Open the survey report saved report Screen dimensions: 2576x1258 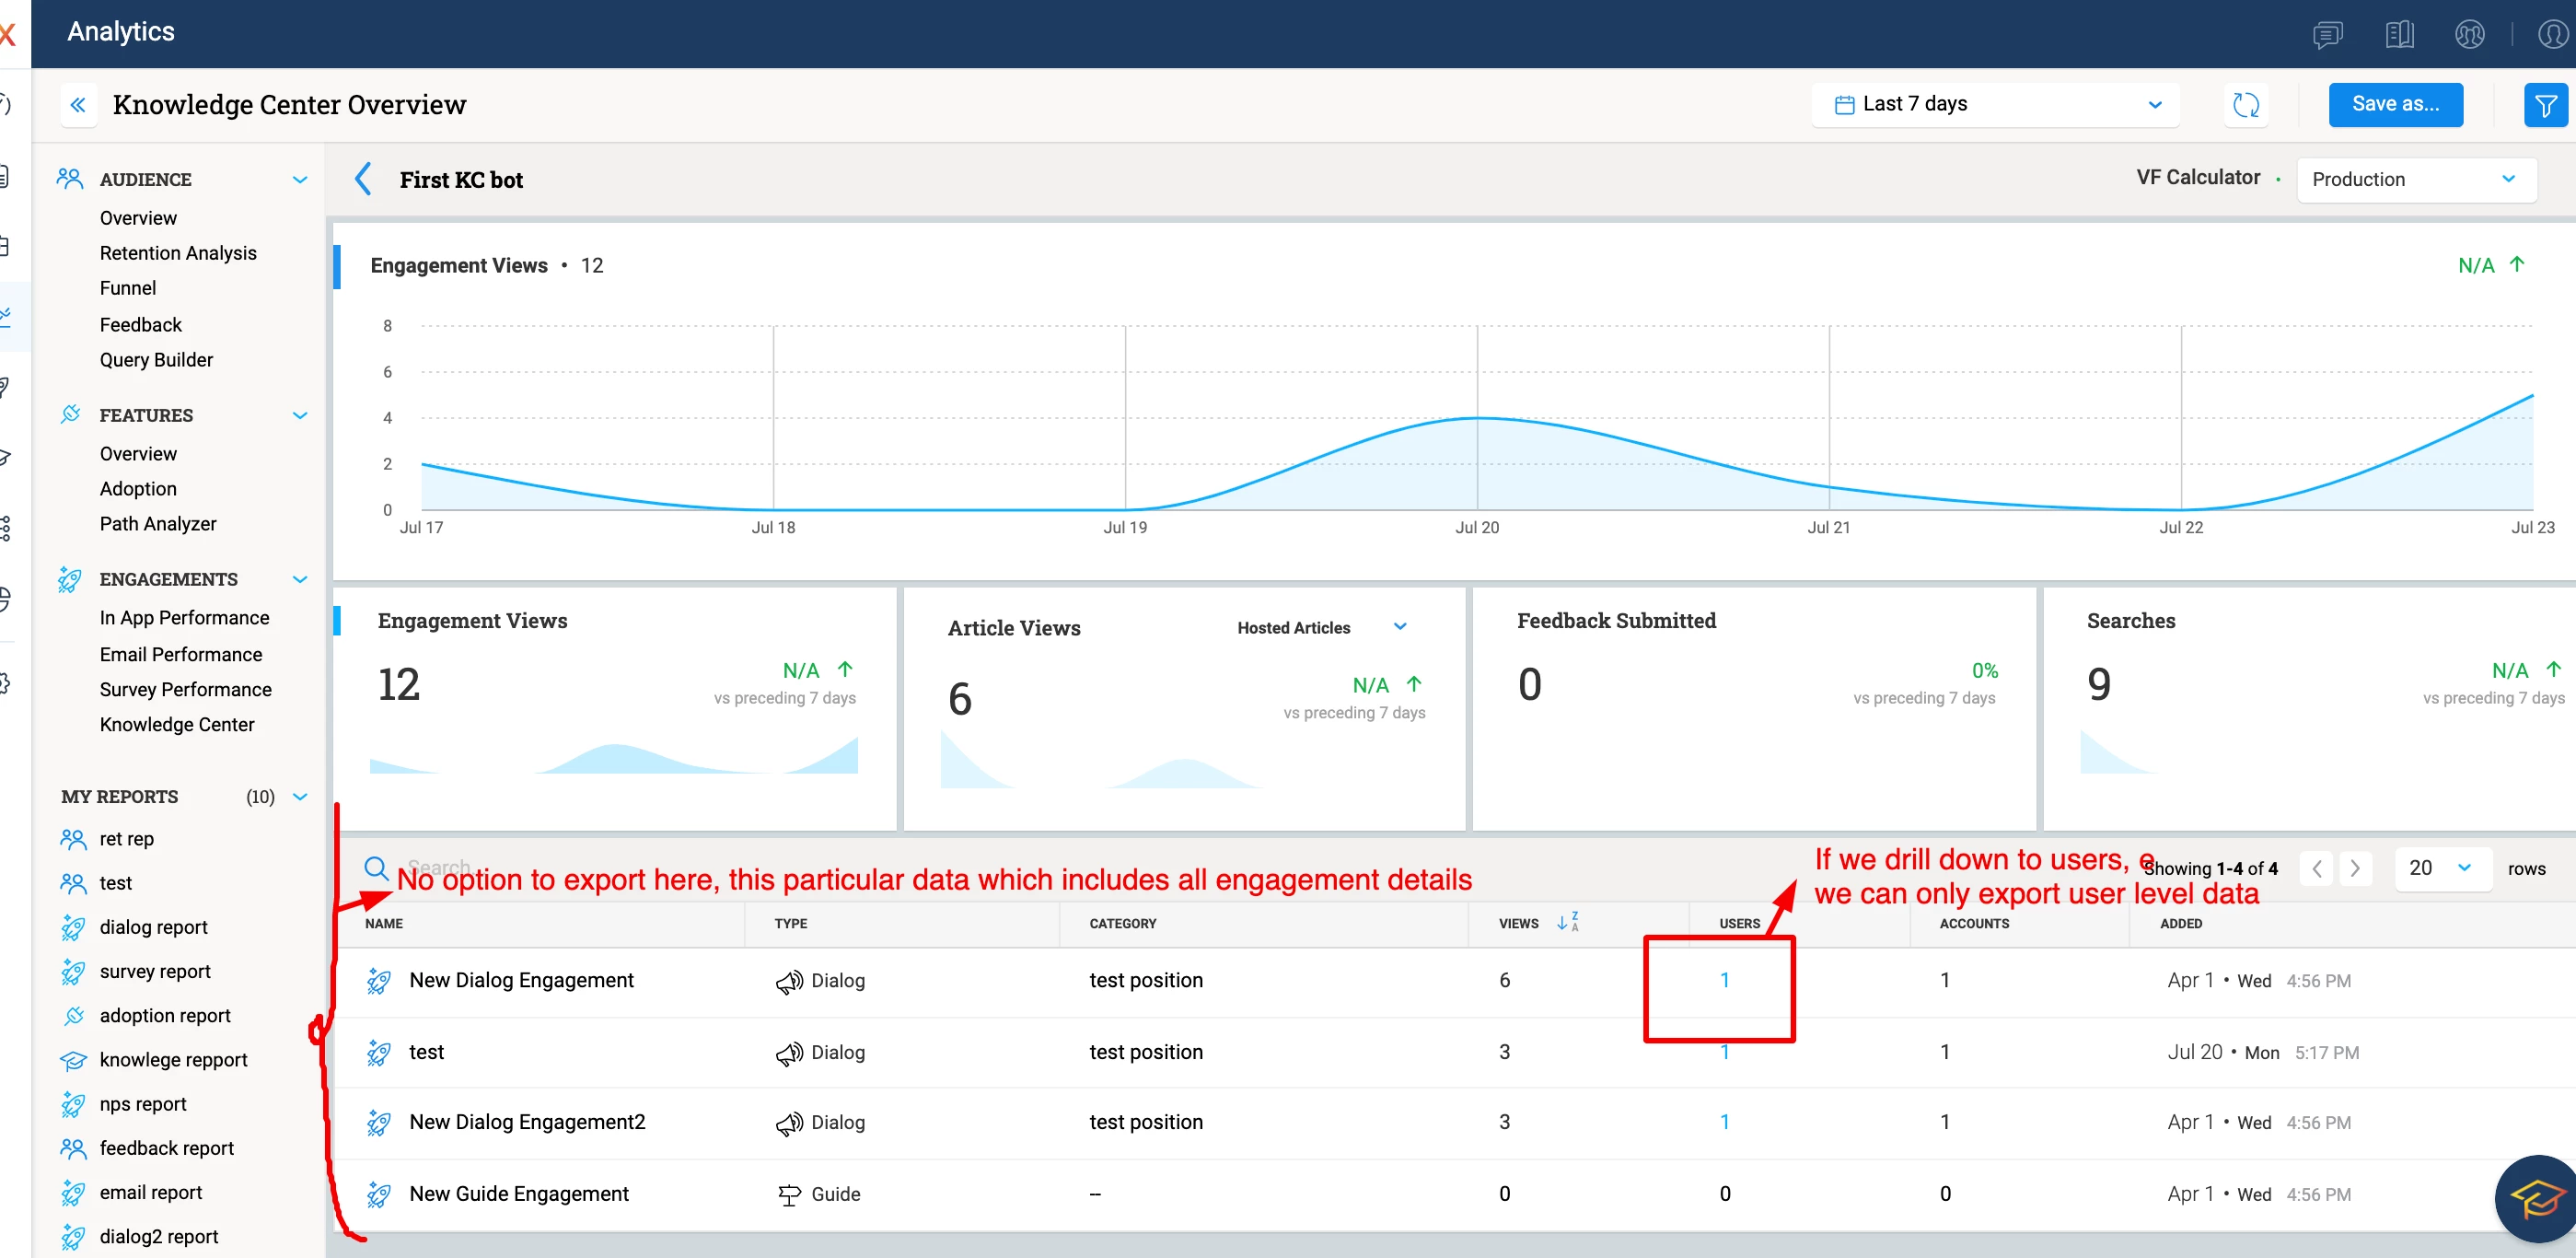(155, 971)
